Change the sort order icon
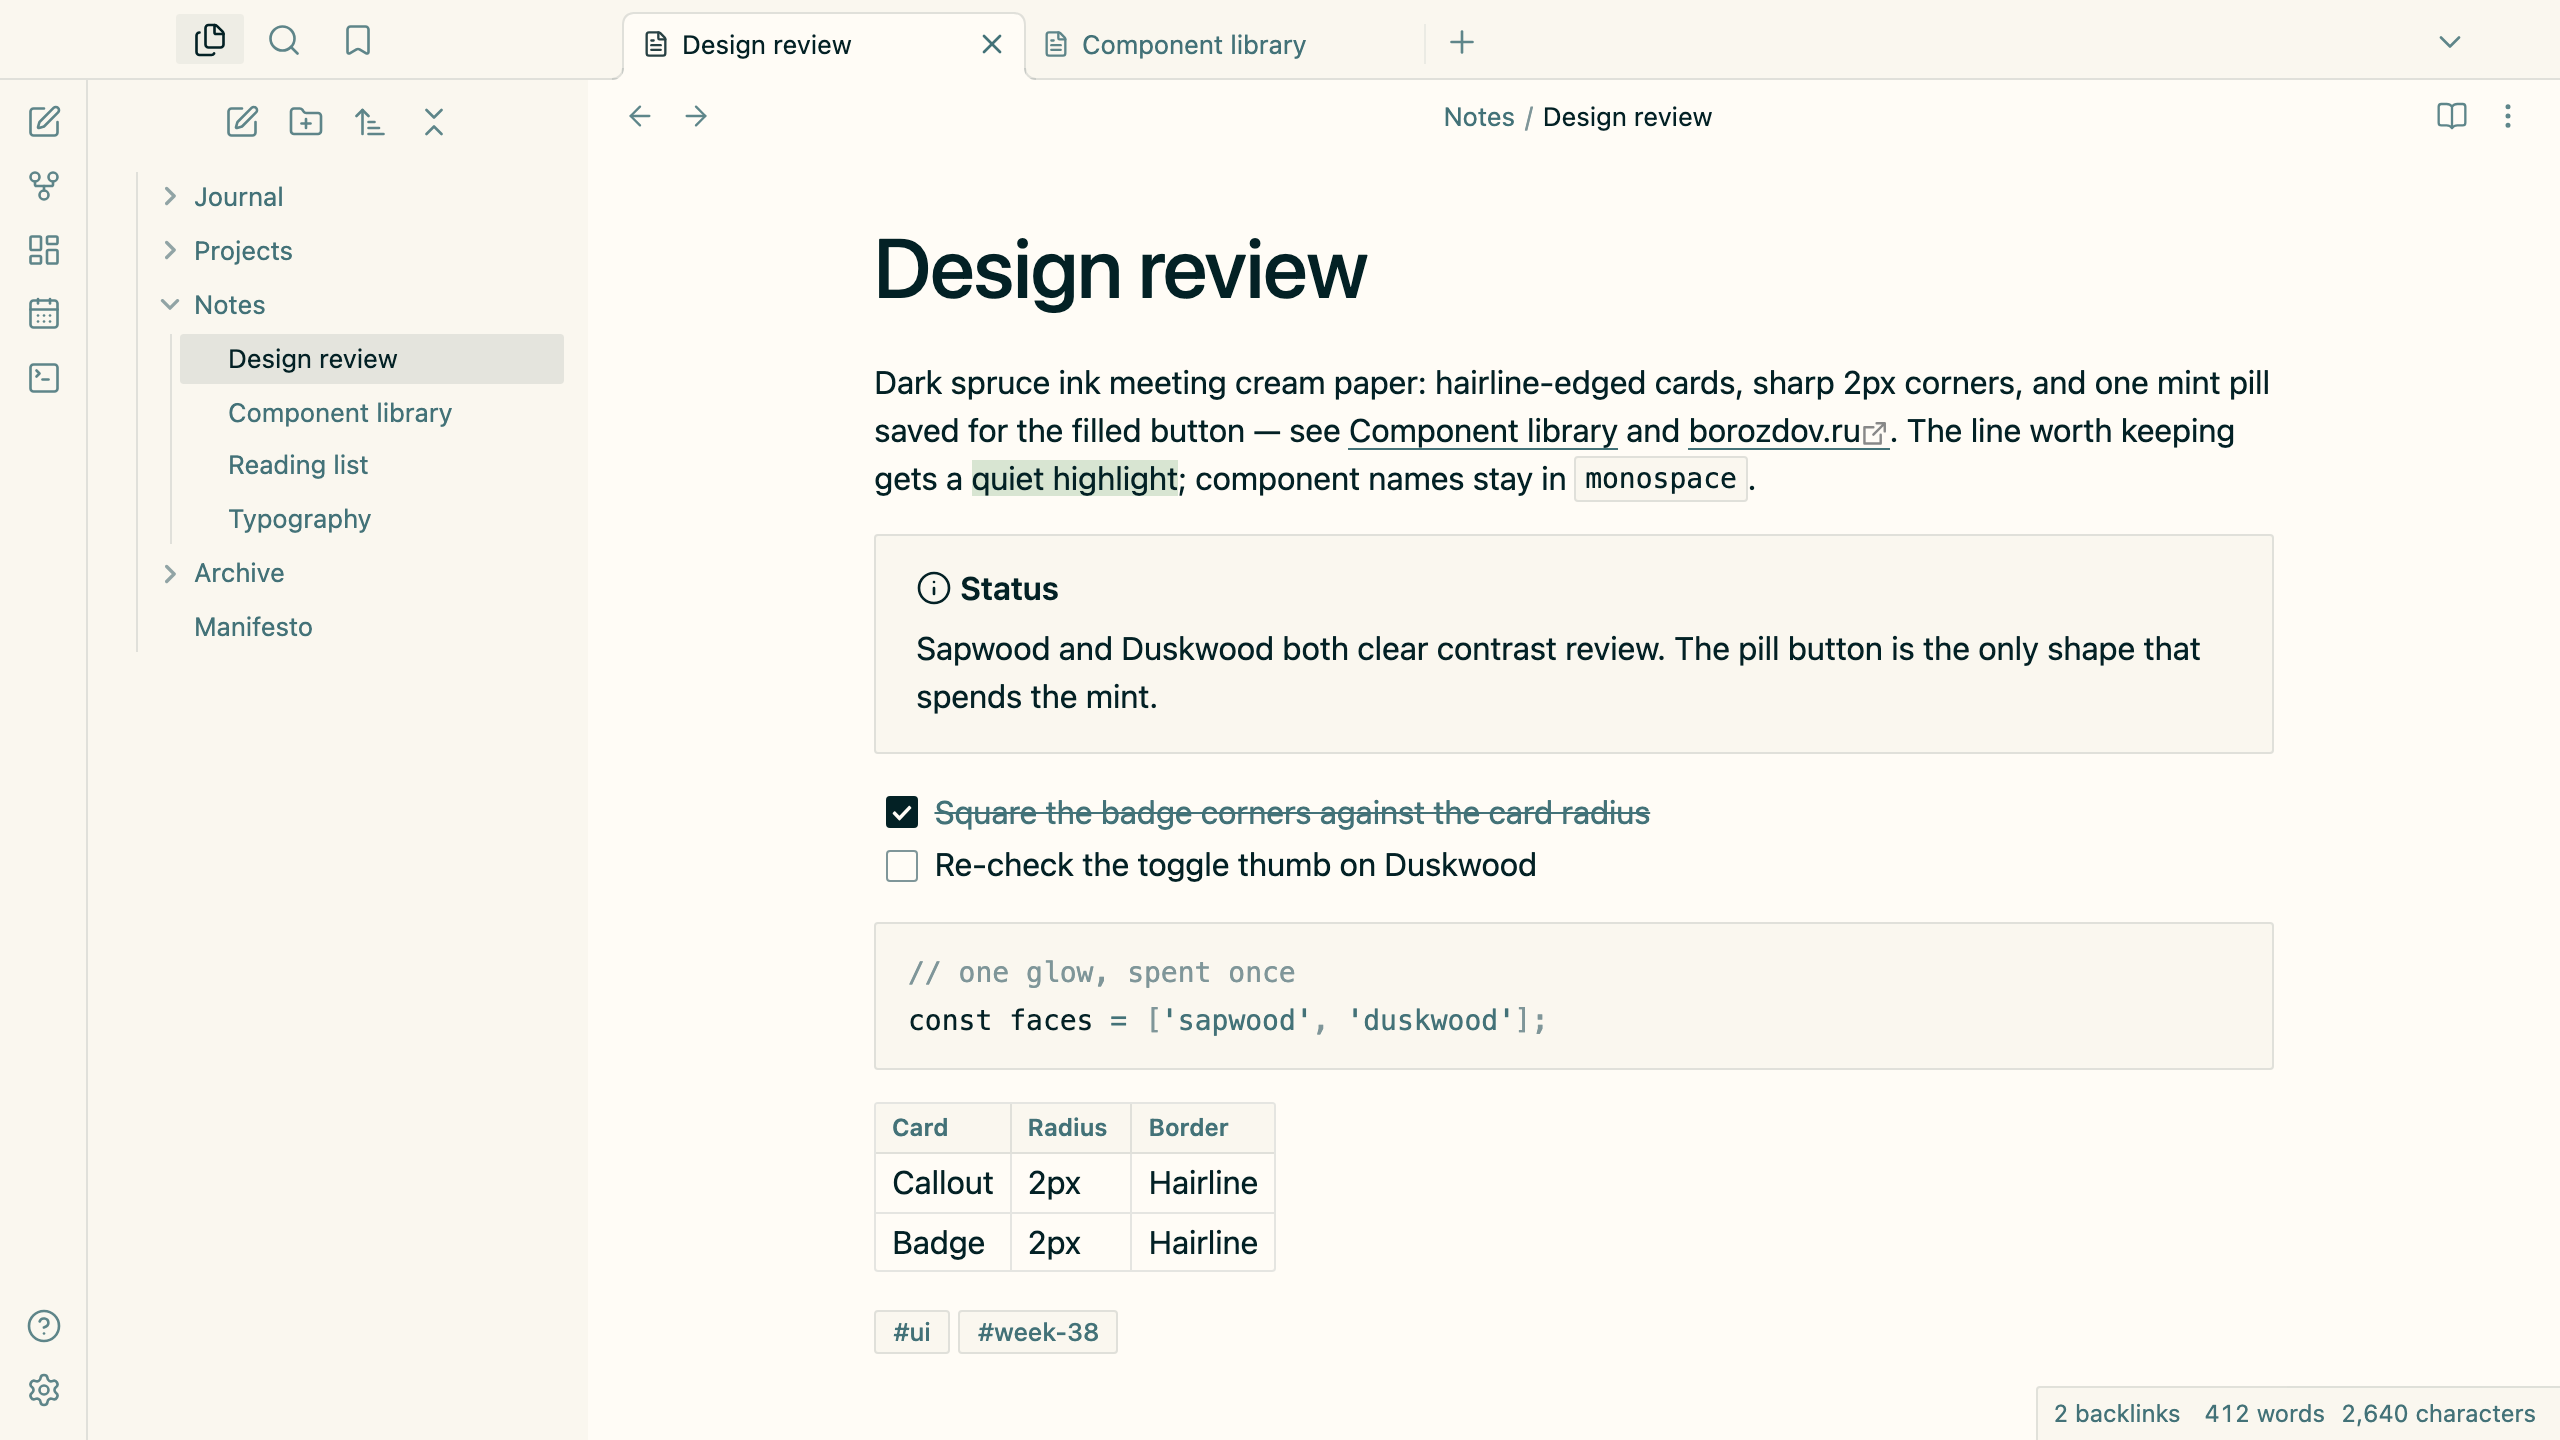Image resolution: width=2560 pixels, height=1440 pixels. point(370,122)
